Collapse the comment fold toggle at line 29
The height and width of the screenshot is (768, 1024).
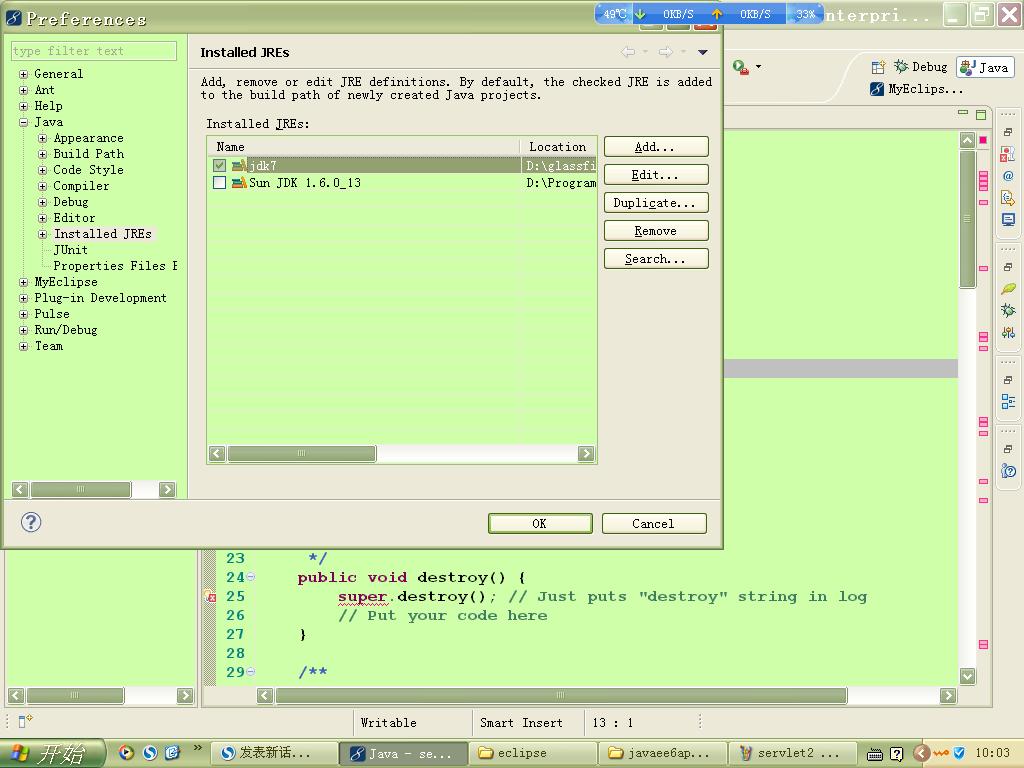[251, 671]
